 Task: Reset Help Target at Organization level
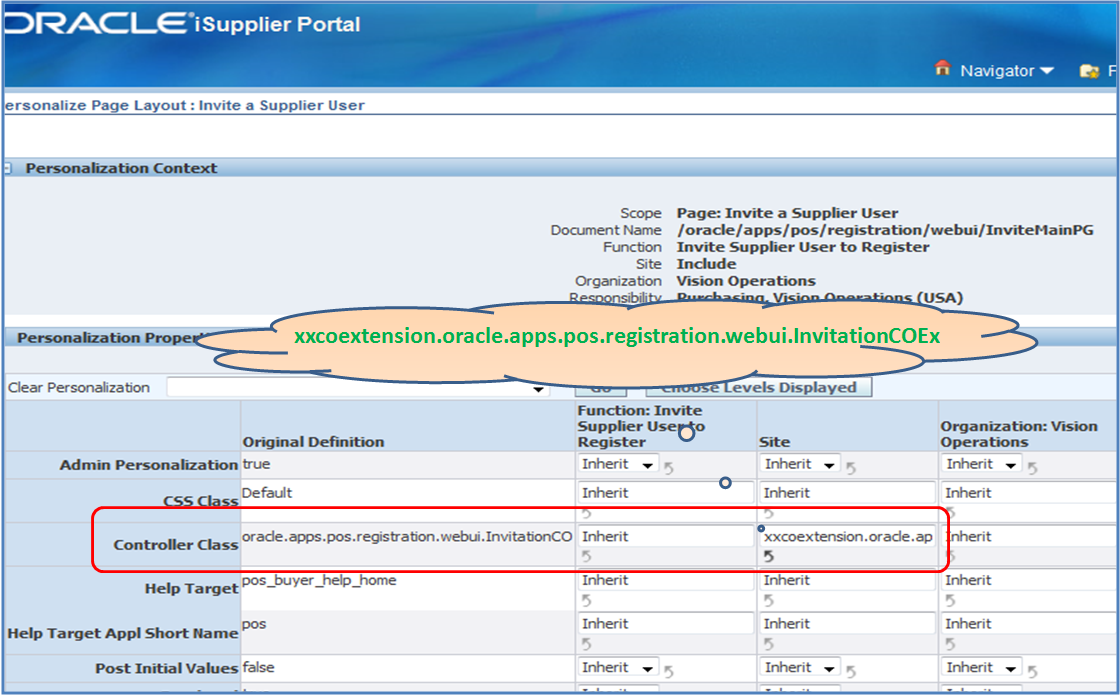950,600
